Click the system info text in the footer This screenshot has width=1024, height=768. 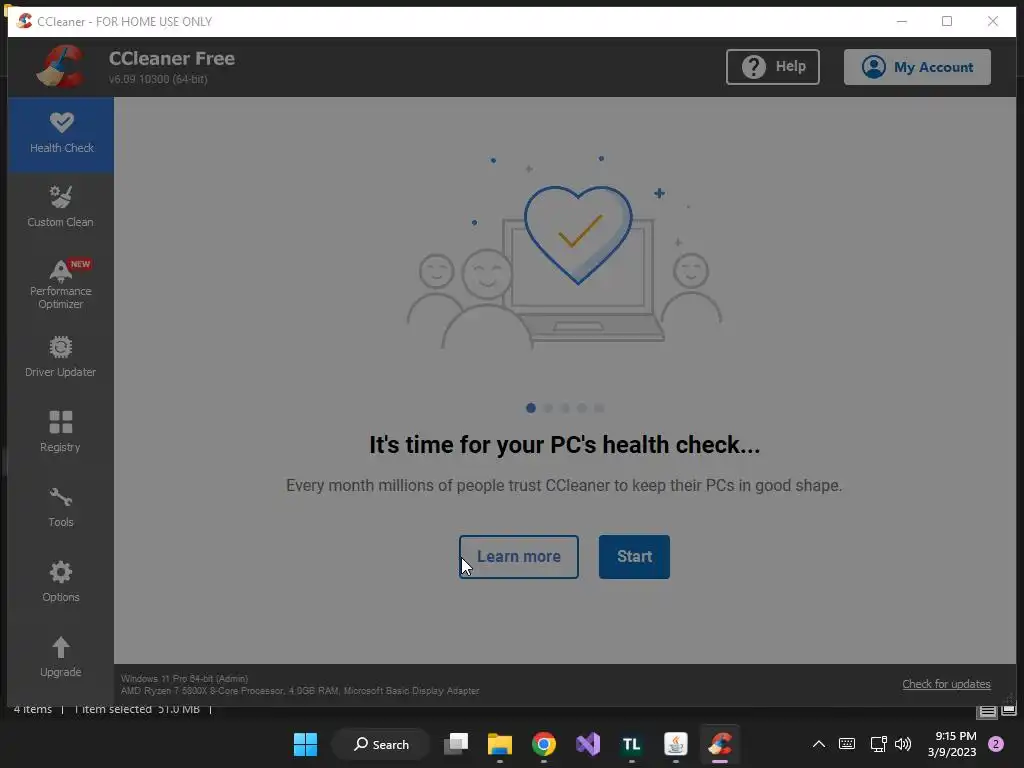pyautogui.click(x=300, y=684)
